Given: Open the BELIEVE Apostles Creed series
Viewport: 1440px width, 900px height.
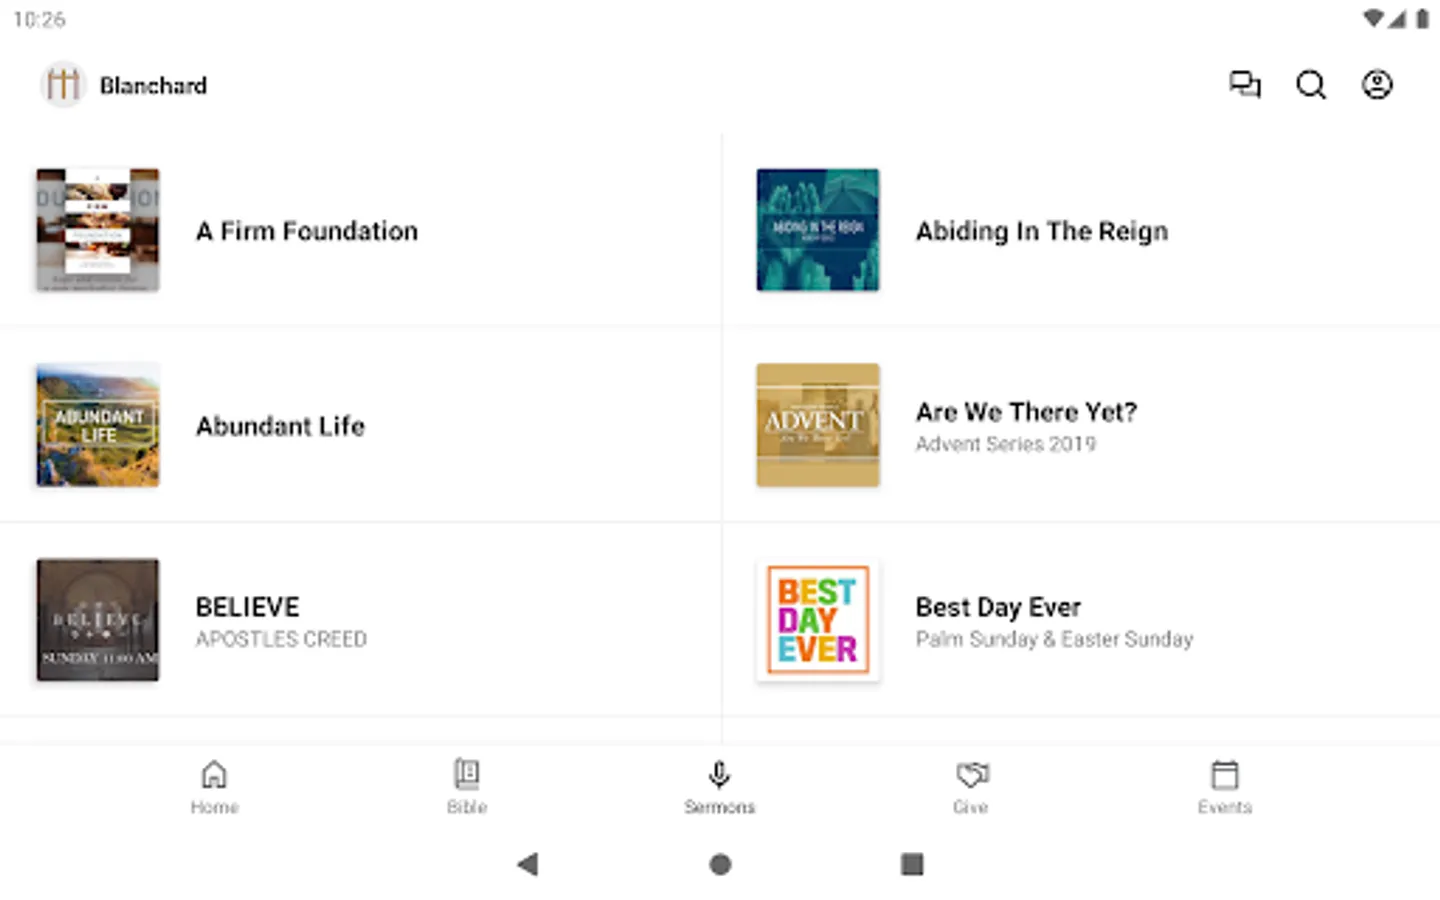Looking at the screenshot, I should click(360, 620).
